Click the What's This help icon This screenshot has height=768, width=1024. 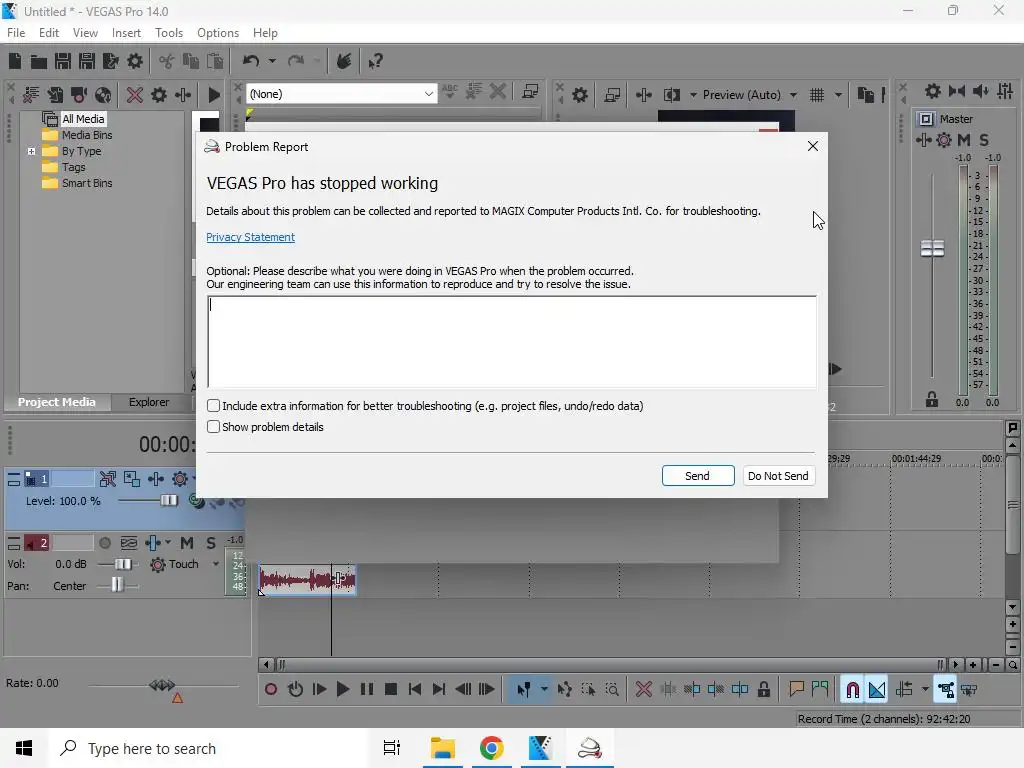tap(375, 61)
